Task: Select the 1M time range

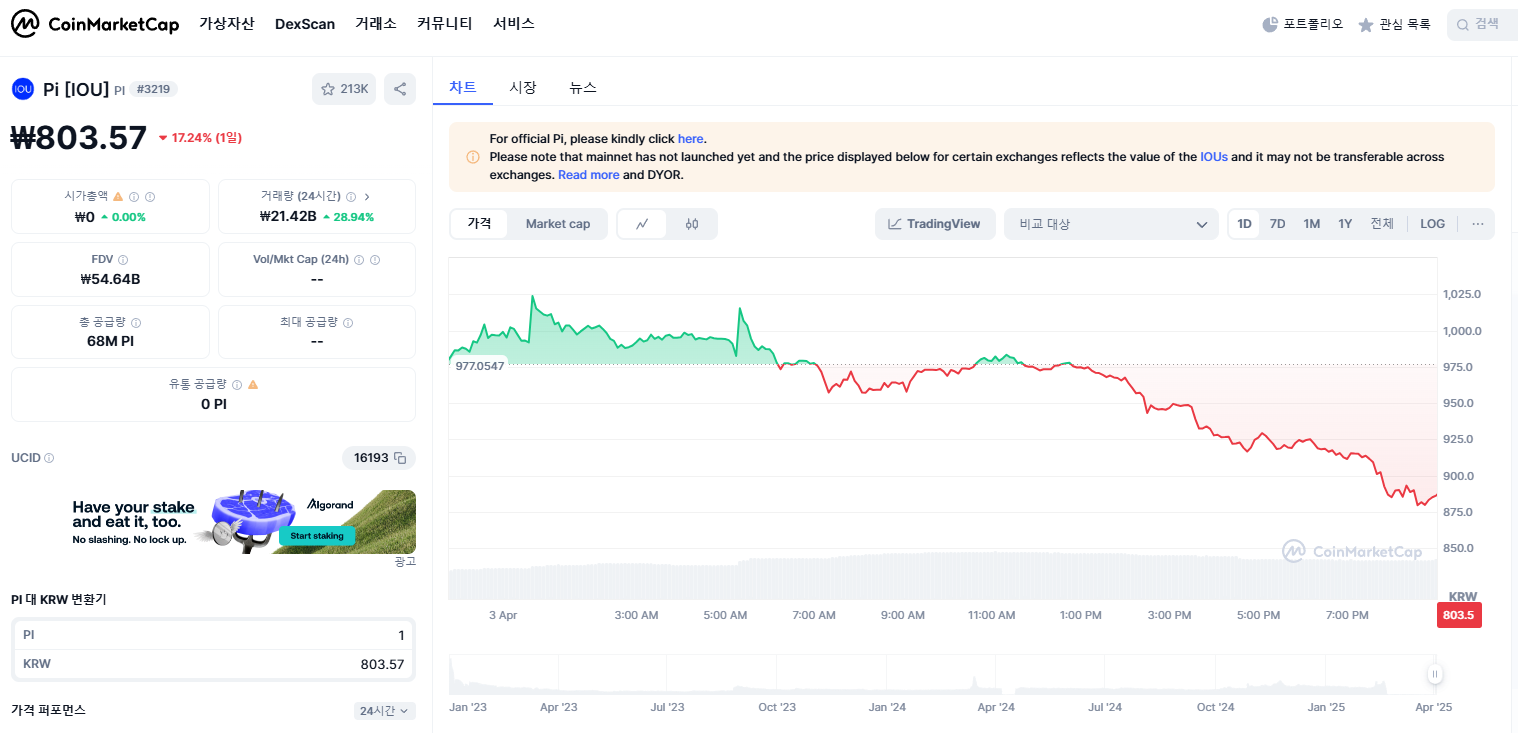Action: pyautogui.click(x=1311, y=224)
